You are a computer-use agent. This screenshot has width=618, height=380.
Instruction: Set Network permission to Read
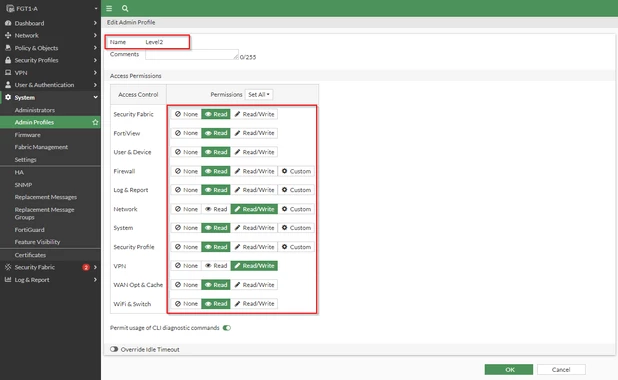point(216,209)
